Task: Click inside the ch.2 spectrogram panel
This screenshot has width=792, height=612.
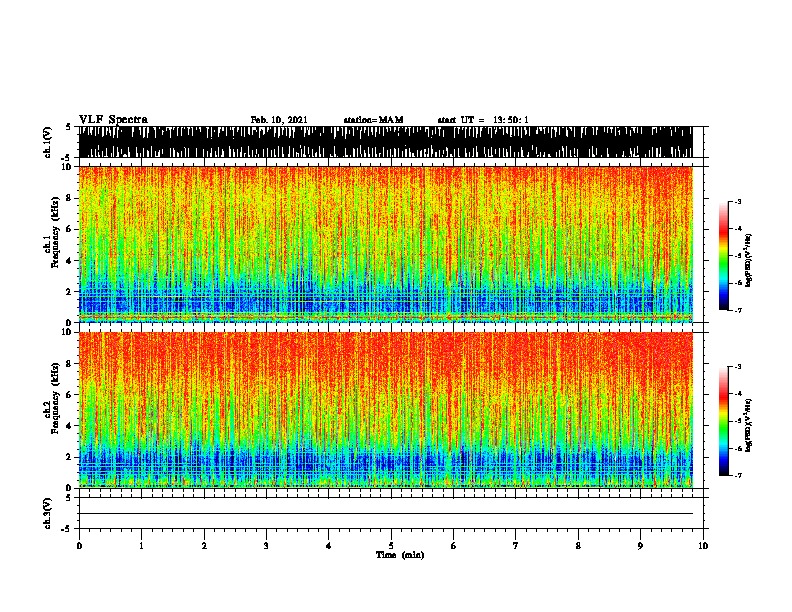Action: (385, 410)
